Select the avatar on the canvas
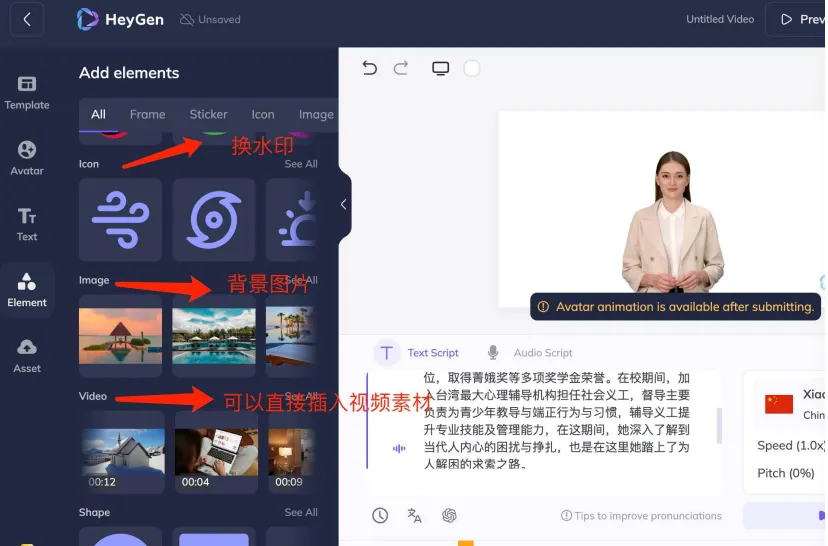The height and width of the screenshot is (546, 828). [672, 222]
